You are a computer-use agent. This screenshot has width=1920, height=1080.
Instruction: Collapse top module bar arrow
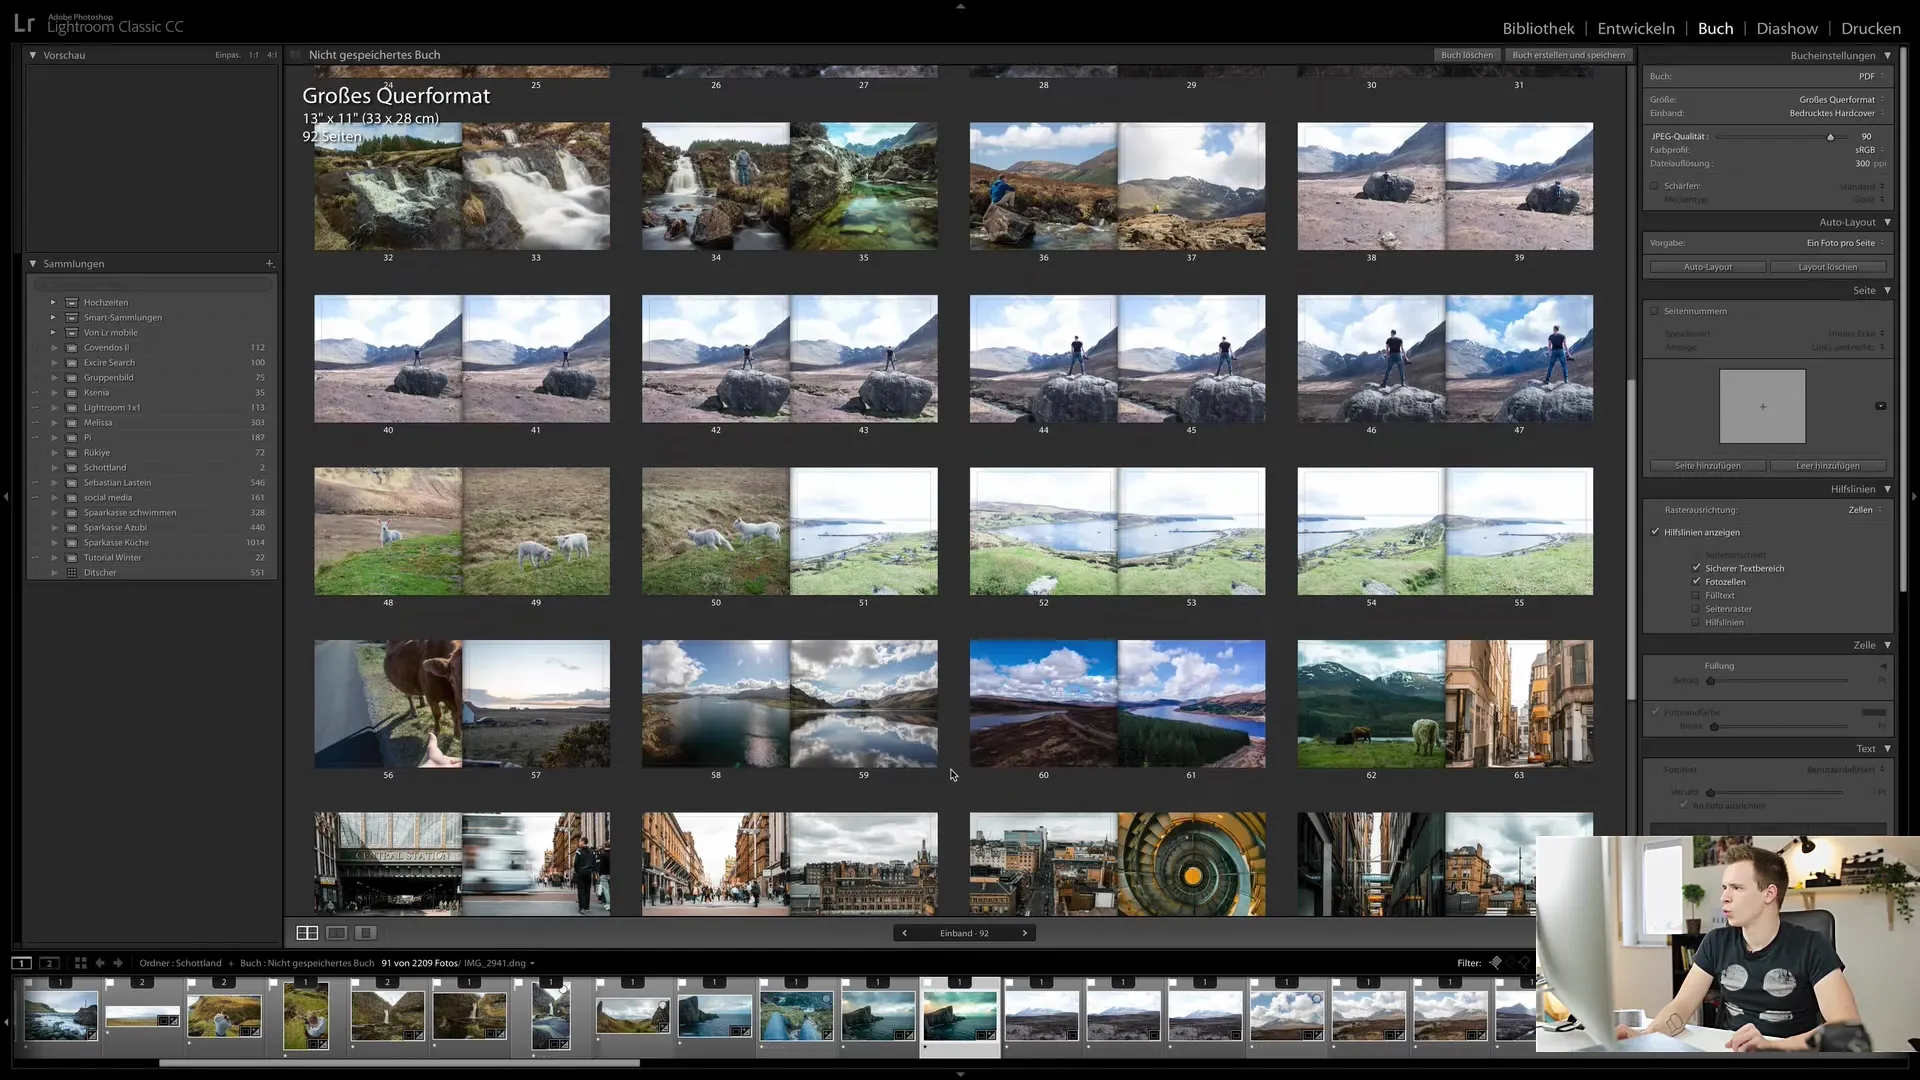960,6
